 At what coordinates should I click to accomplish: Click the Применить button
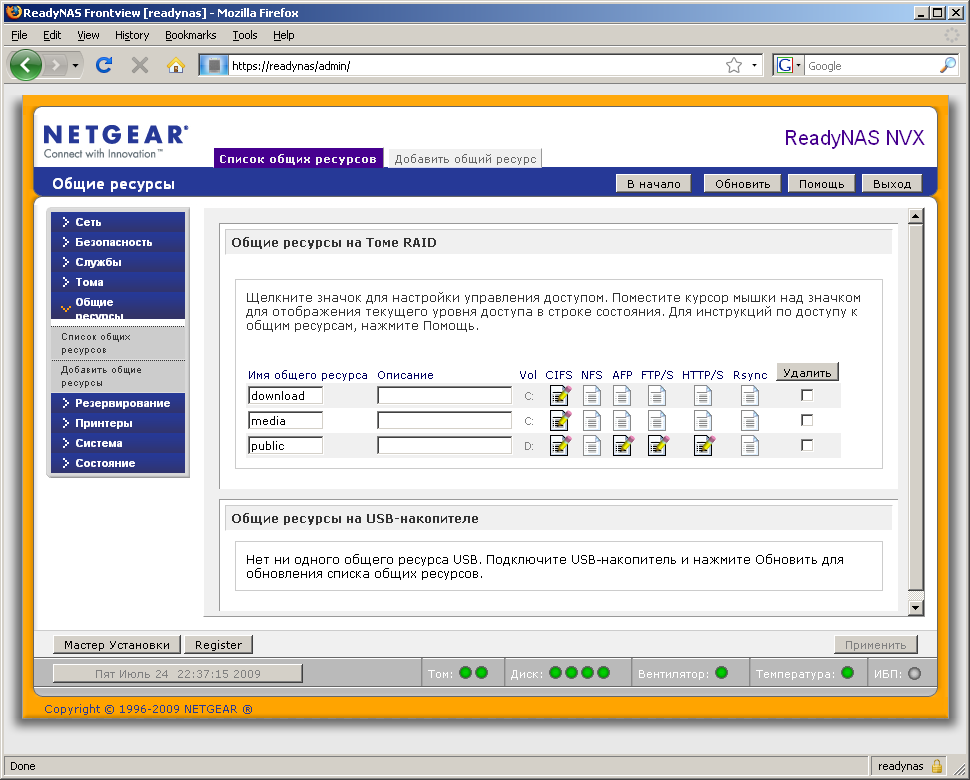(x=875, y=645)
